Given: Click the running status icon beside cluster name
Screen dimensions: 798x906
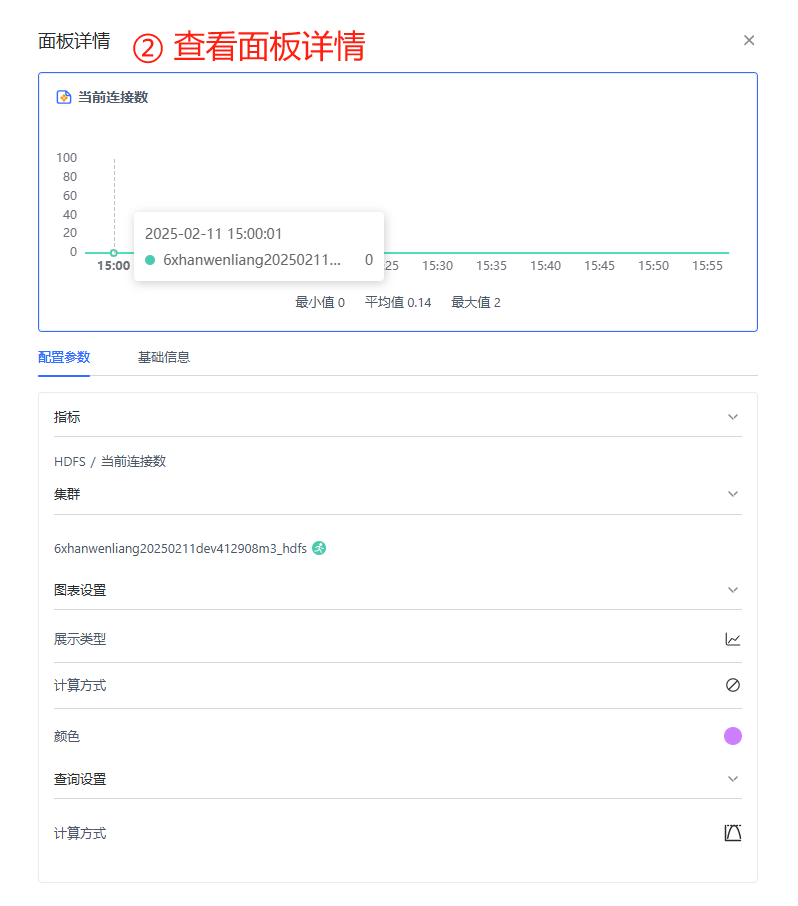Looking at the screenshot, I should click(319, 548).
